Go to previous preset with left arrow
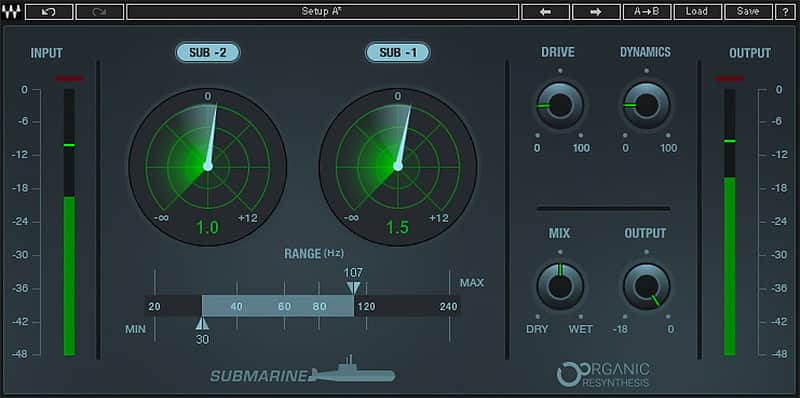Image resolution: width=800 pixels, height=398 pixels. [545, 12]
